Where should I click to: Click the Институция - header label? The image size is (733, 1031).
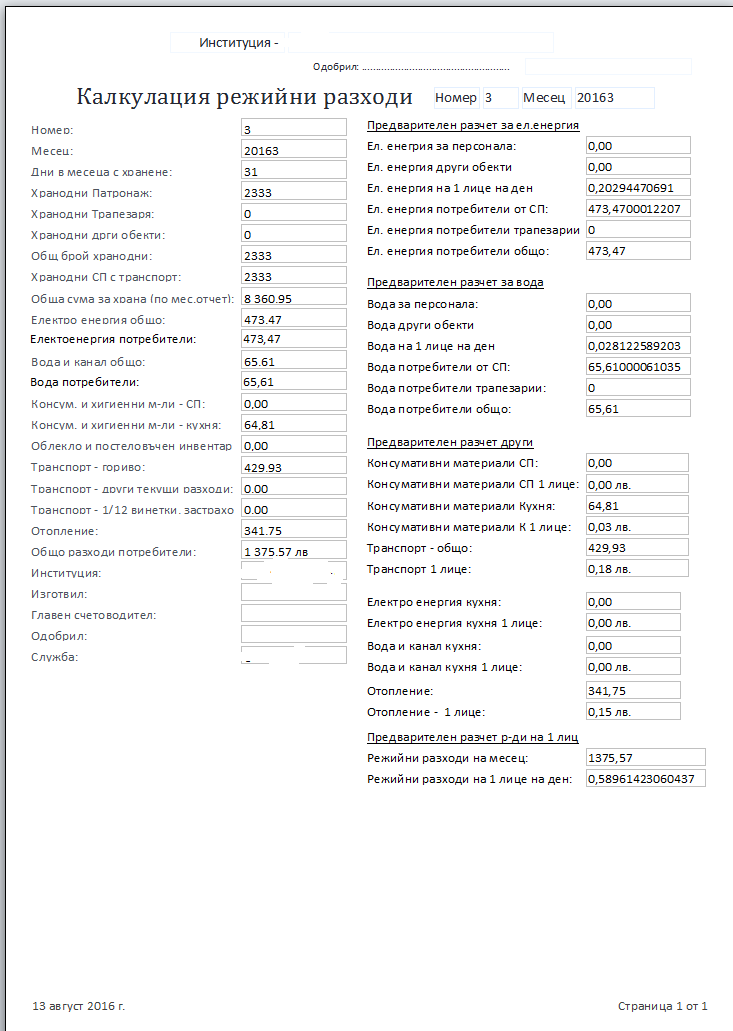pyautogui.click(x=239, y=43)
